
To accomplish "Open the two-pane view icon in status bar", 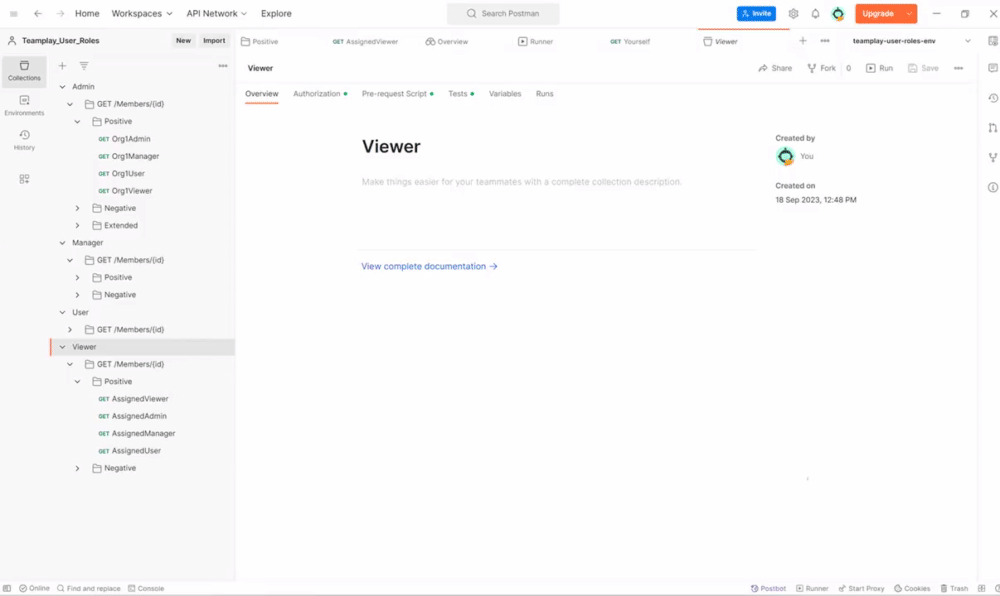I will 982,588.
